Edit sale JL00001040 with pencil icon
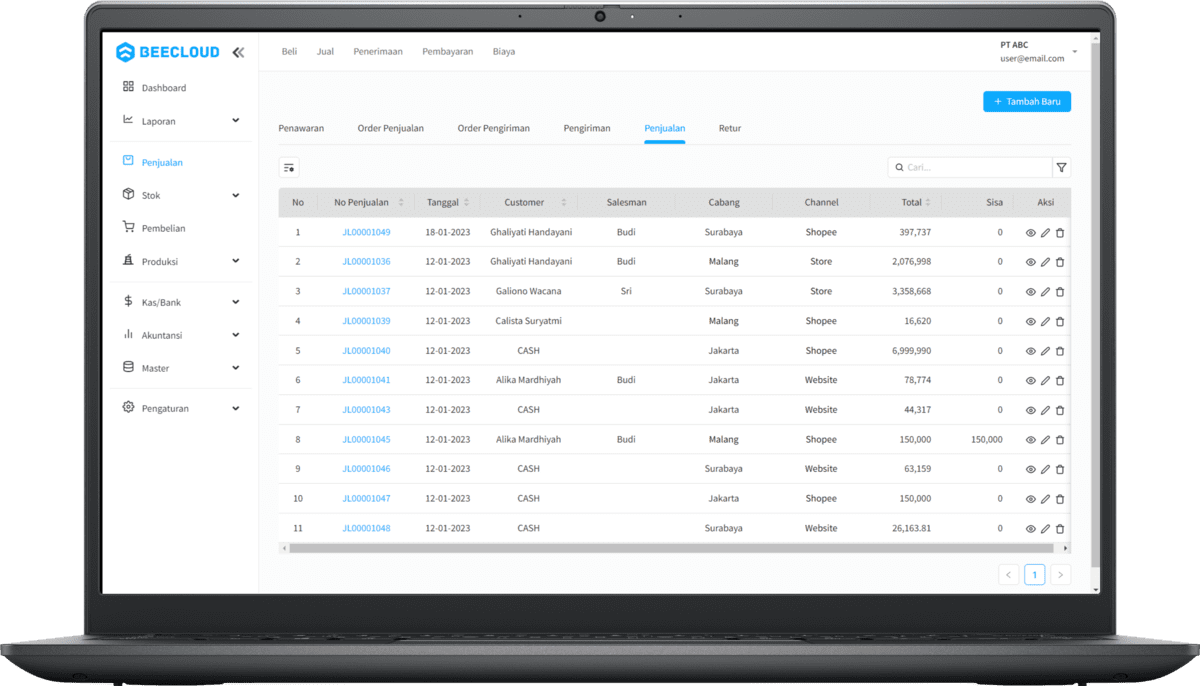The height and width of the screenshot is (686, 1200). (1045, 351)
